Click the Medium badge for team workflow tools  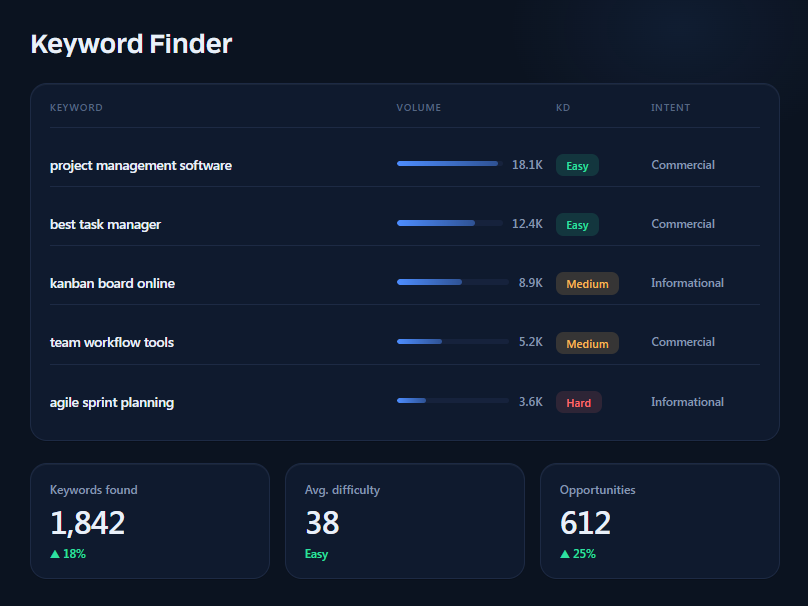click(x=587, y=343)
